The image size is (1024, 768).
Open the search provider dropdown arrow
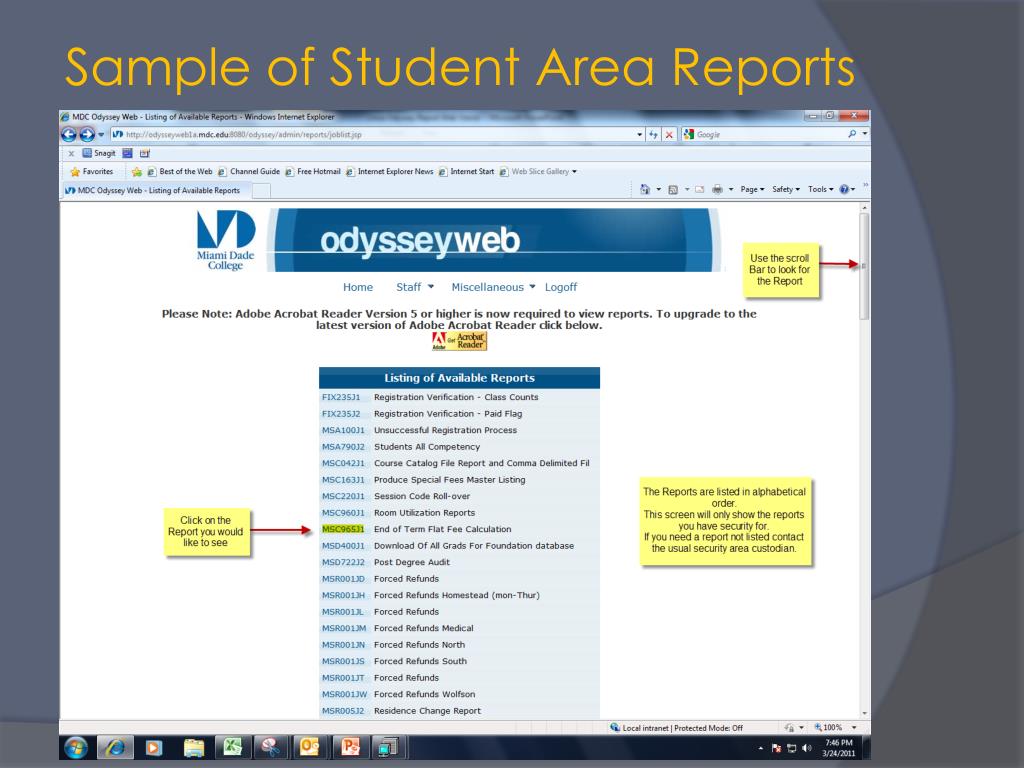(x=865, y=134)
